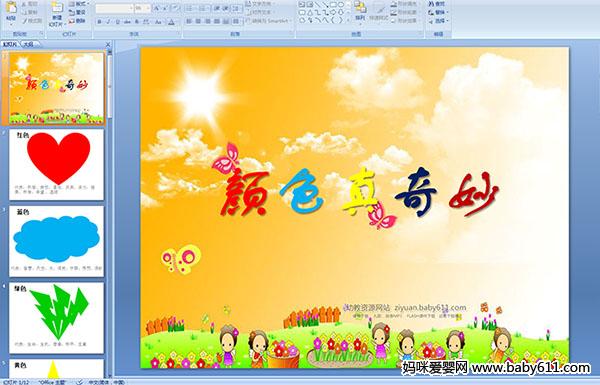Screen dimensions: 600x385
Task: Select the blue cloud slide thumbnail
Action: [56, 241]
